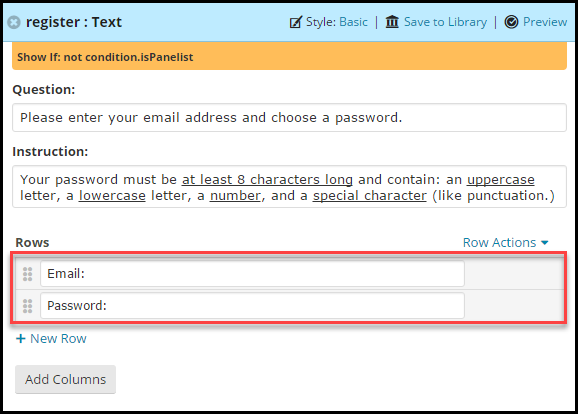This screenshot has width=578, height=414.
Task: Open the Row Actions menu
Action: point(506,243)
